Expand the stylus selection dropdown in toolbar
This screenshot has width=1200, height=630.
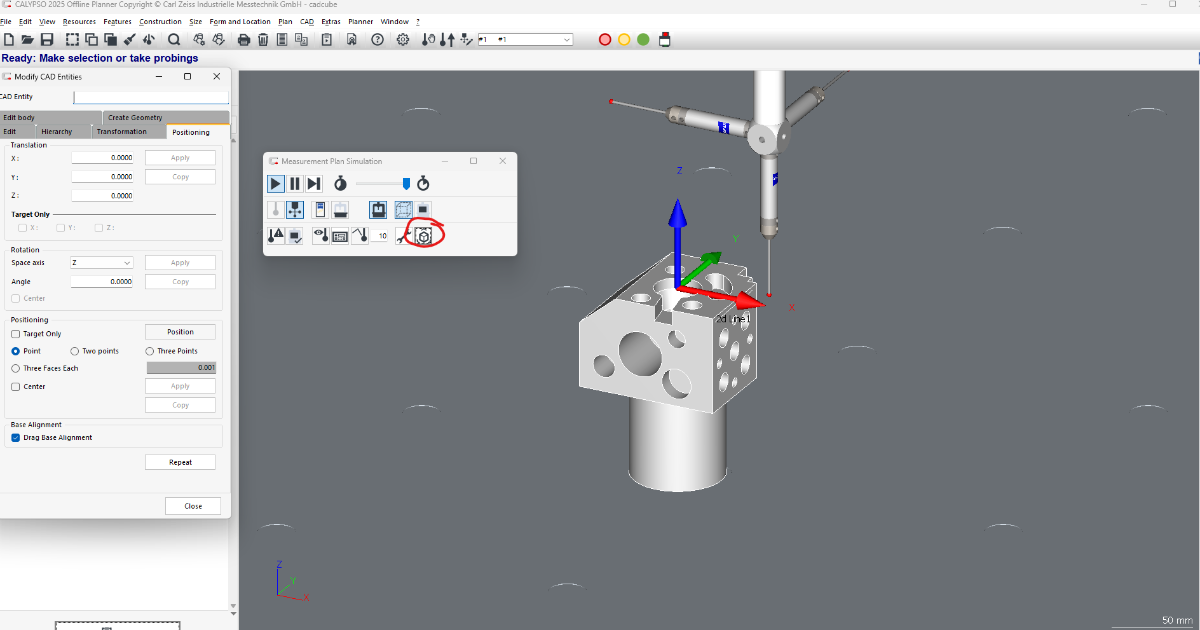pyautogui.click(x=567, y=40)
